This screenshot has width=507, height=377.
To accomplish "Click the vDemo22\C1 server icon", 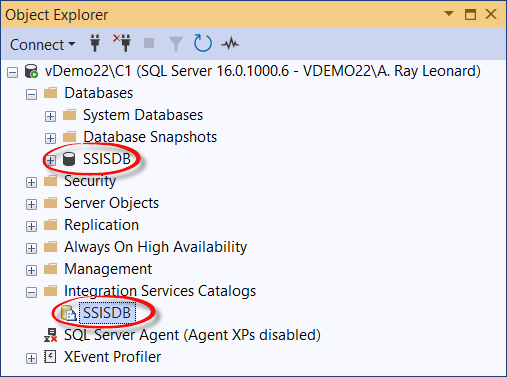I will pos(31,71).
